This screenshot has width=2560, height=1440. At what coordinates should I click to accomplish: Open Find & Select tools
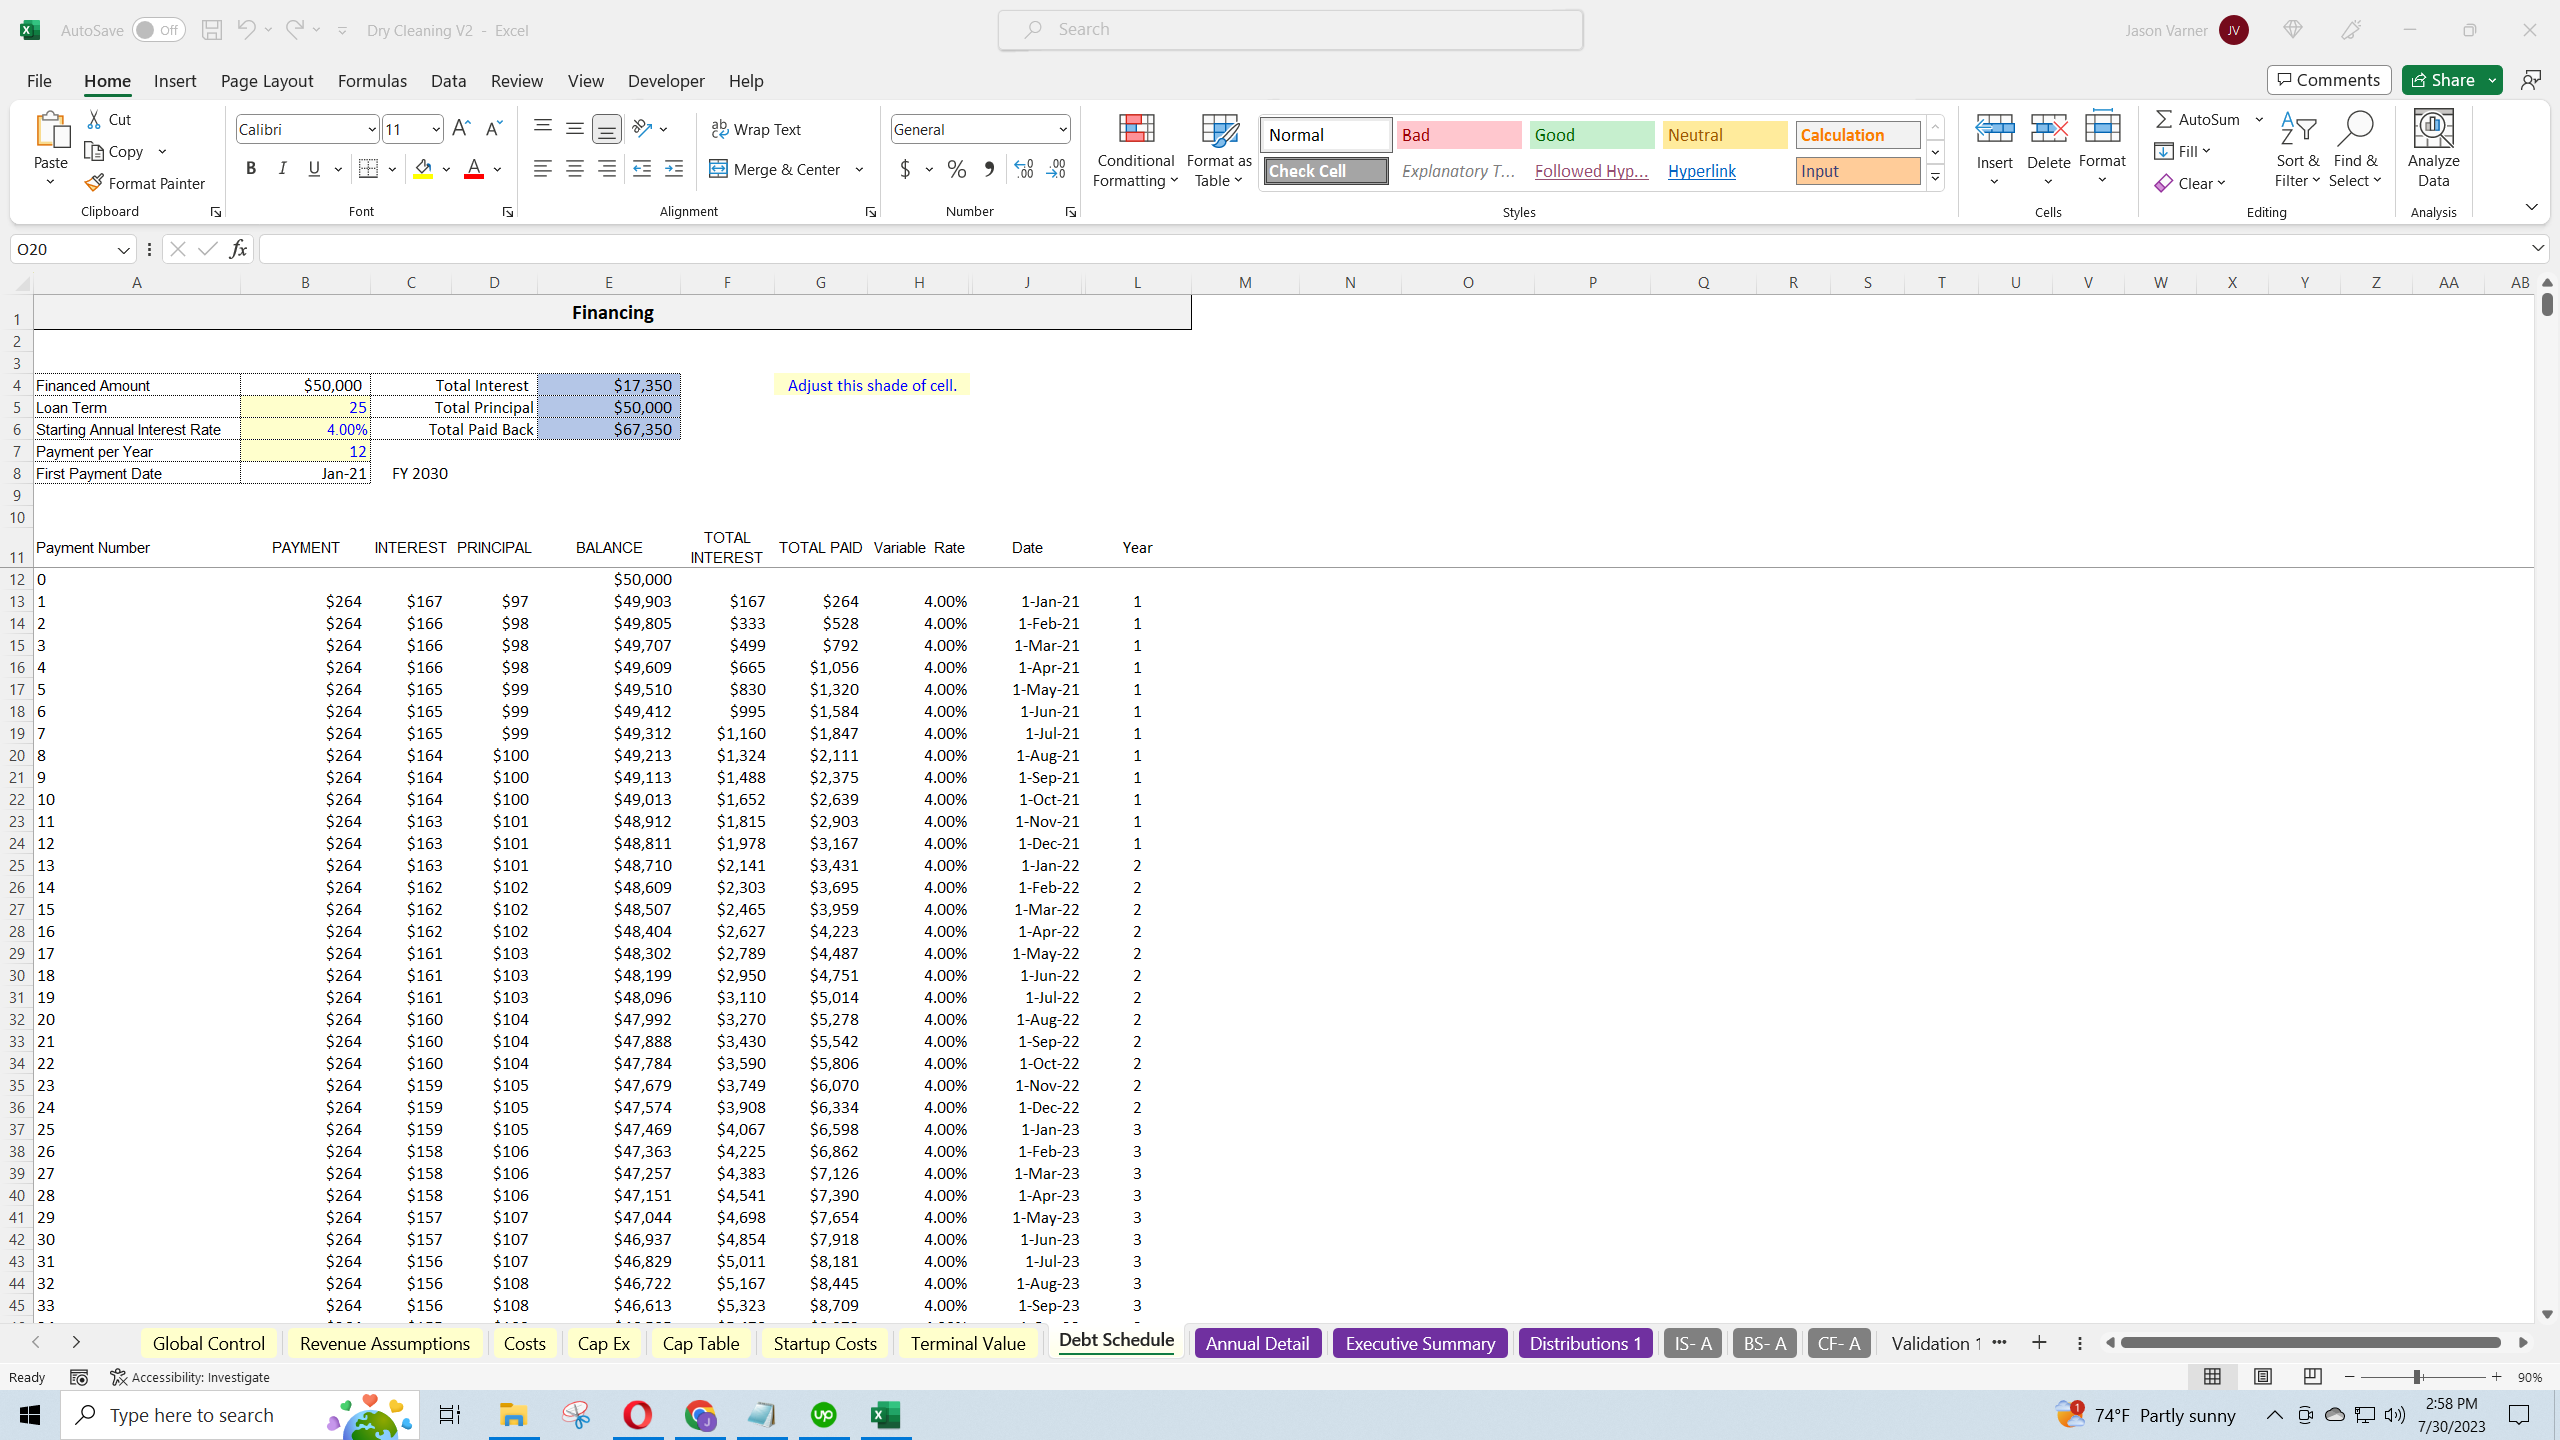pyautogui.click(x=2356, y=150)
